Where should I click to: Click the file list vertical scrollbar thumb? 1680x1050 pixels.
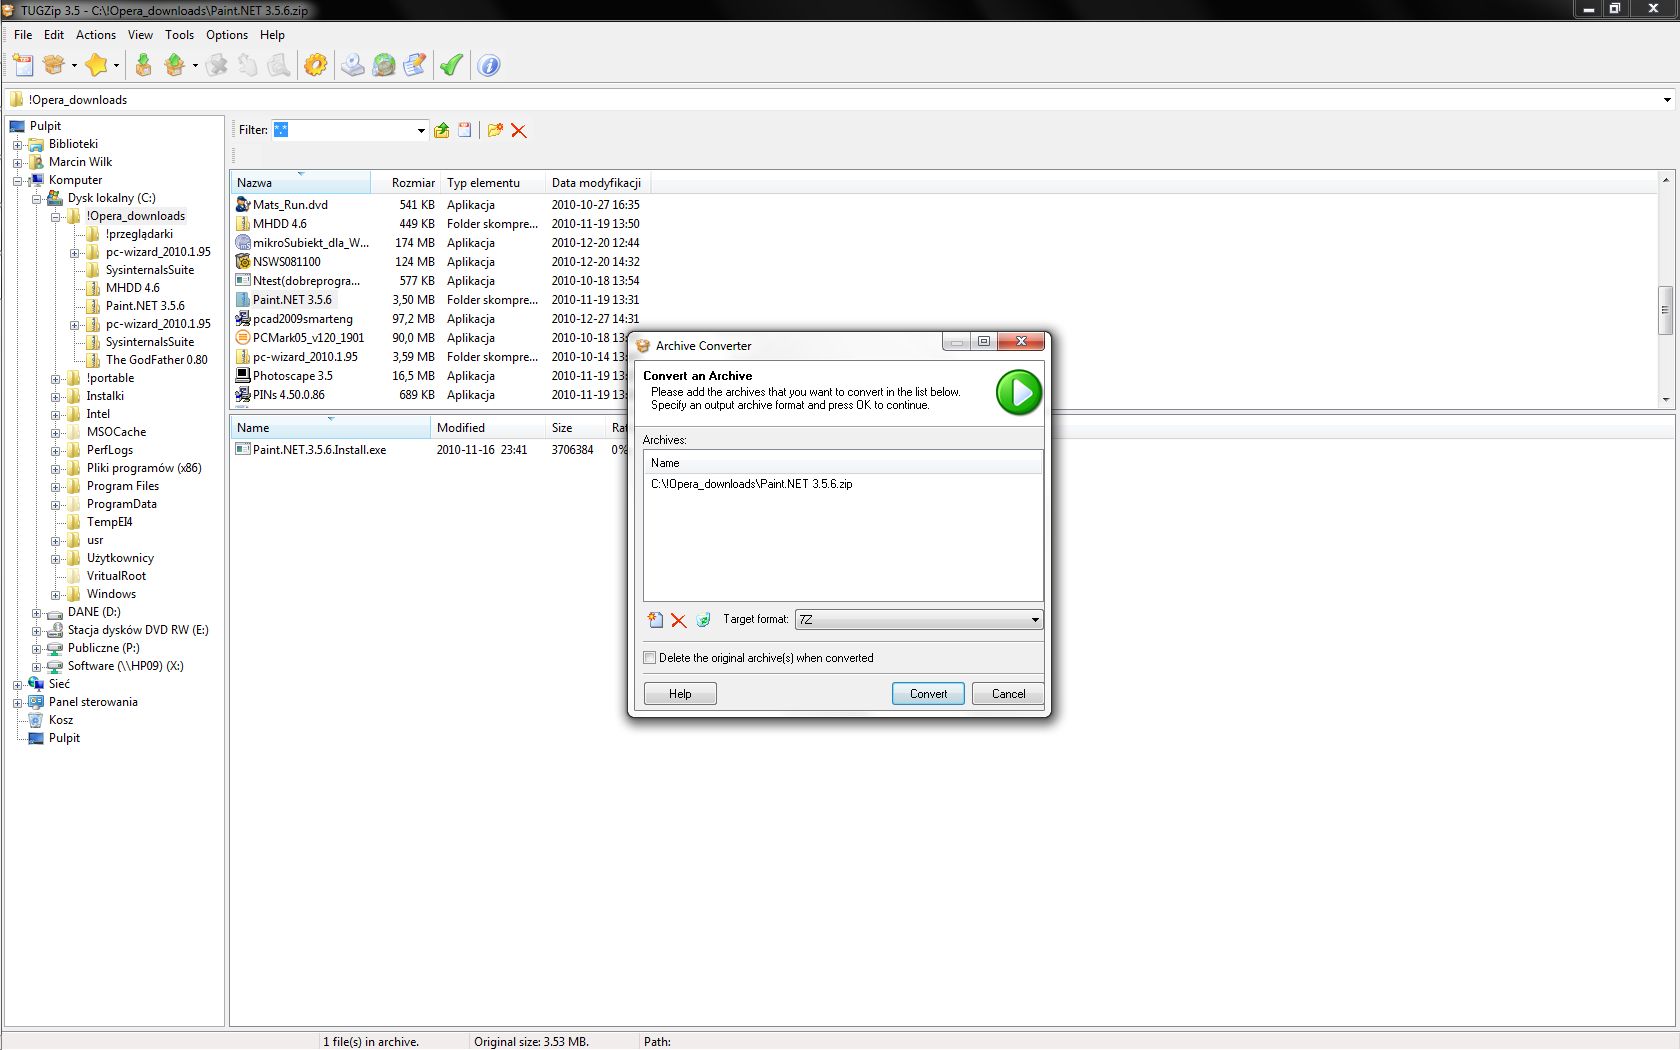coord(1665,310)
